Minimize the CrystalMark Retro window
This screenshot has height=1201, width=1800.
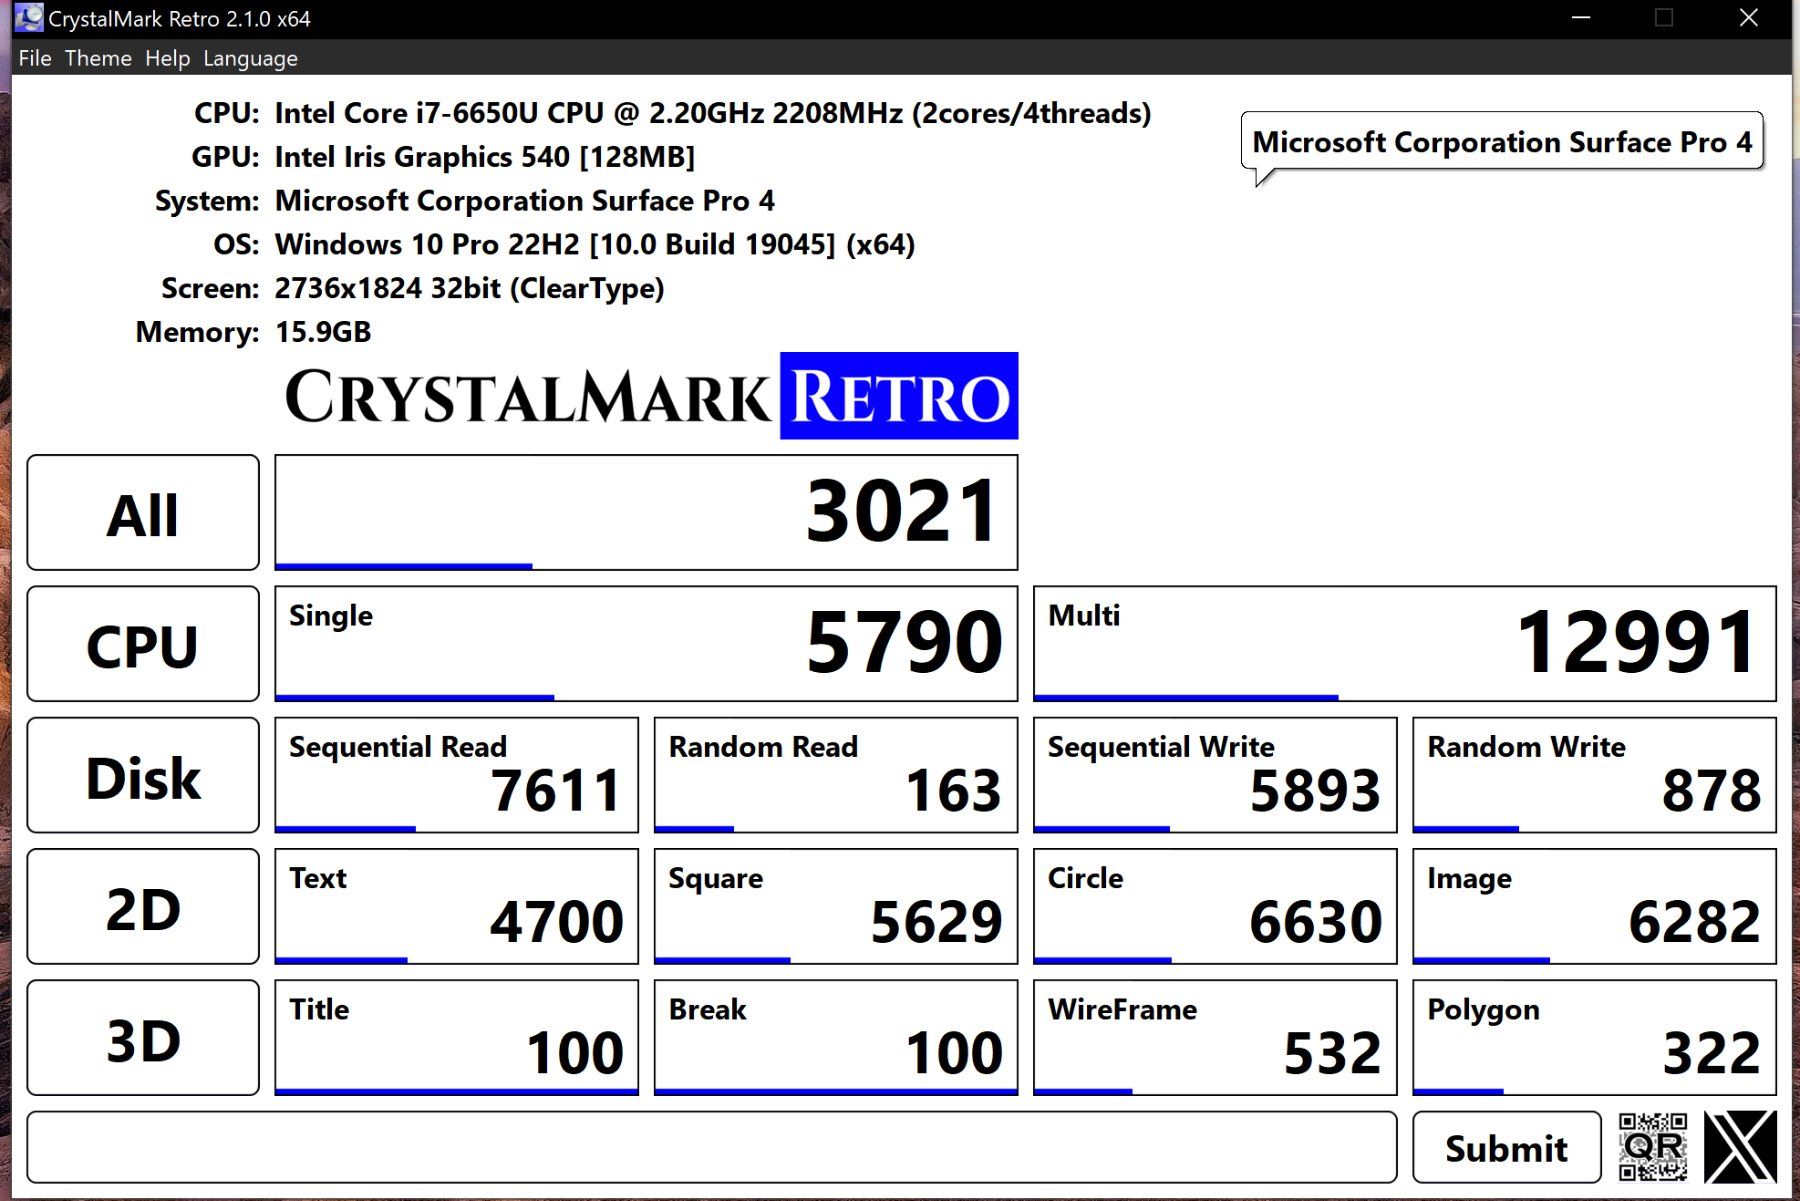[1581, 18]
